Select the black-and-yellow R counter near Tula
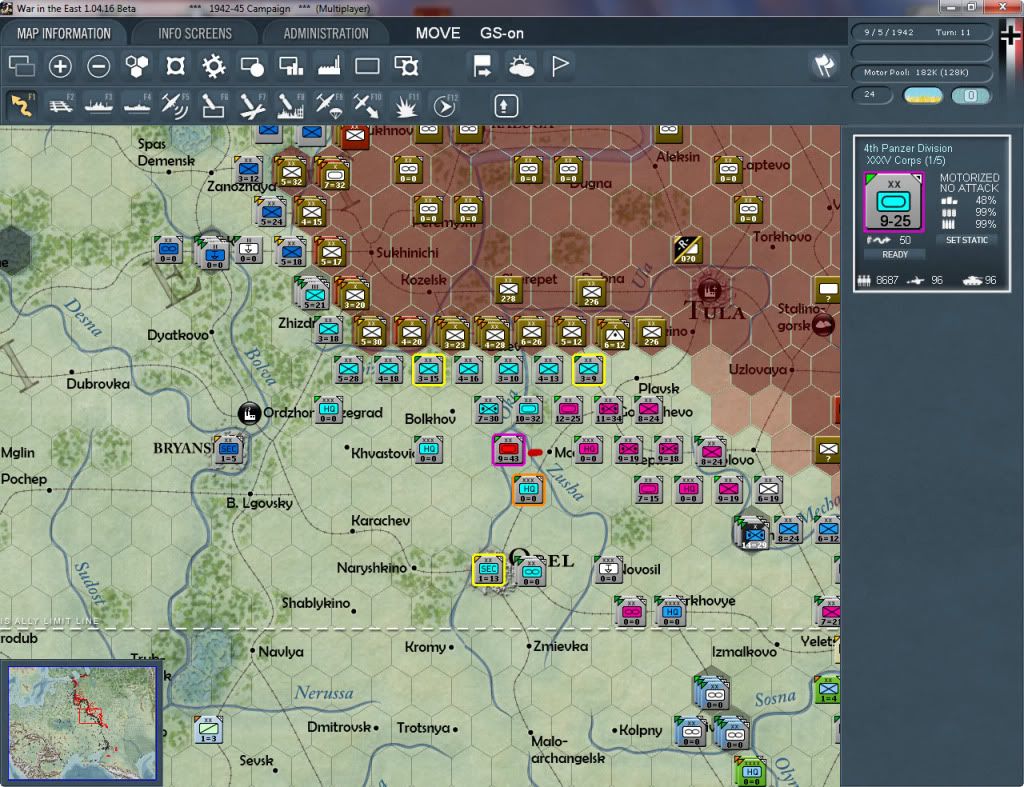 pos(688,249)
